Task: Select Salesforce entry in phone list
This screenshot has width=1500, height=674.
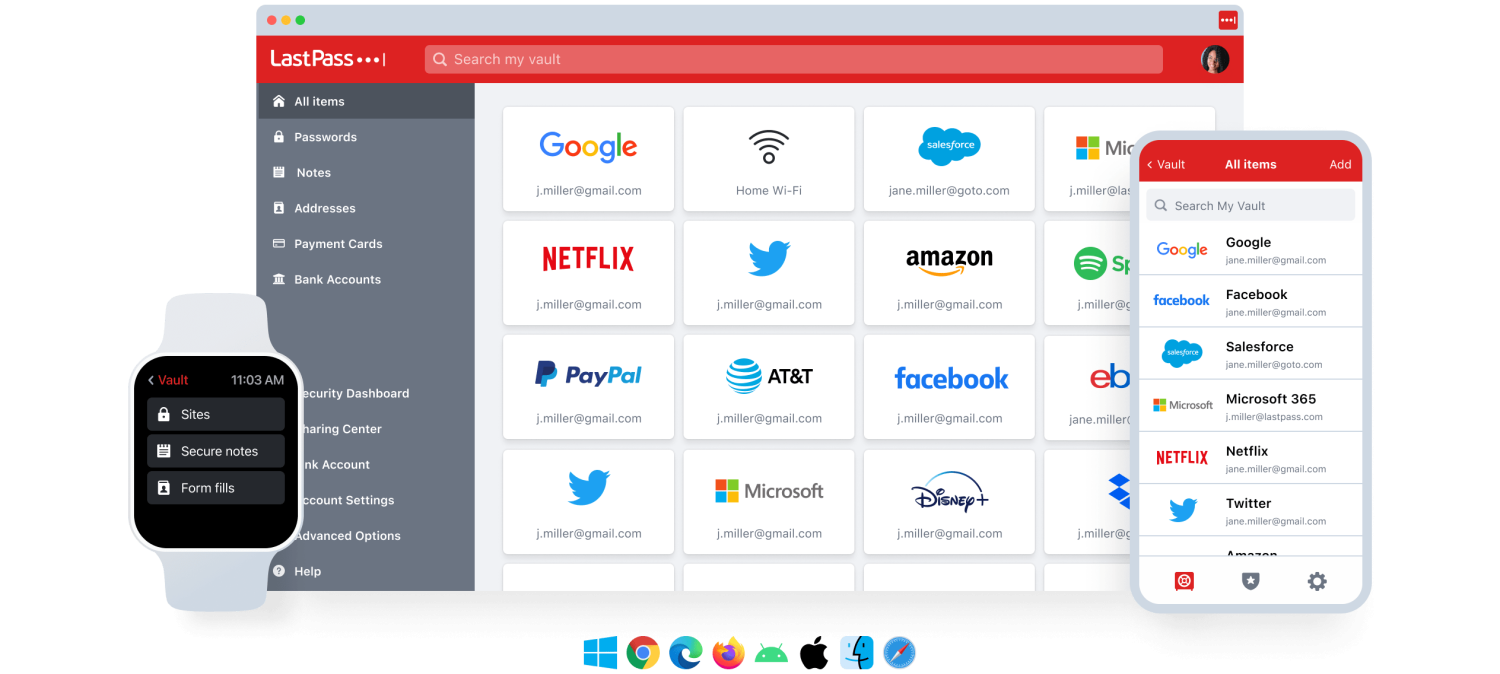Action: click(x=1250, y=354)
